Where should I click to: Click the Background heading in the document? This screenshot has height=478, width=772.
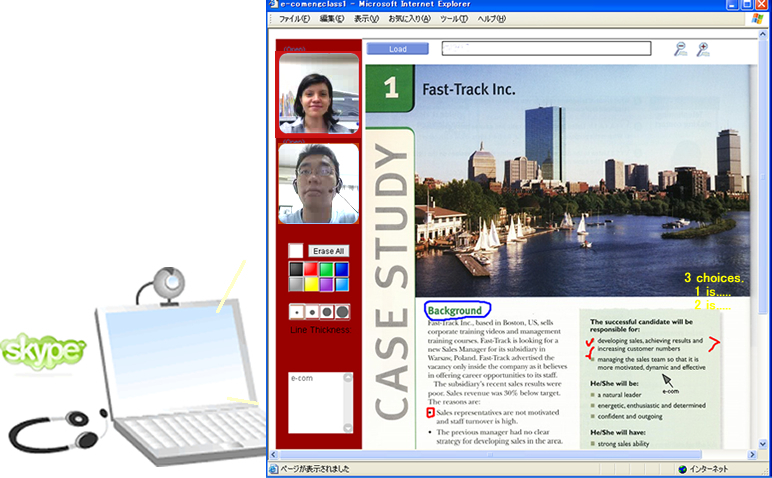(454, 311)
